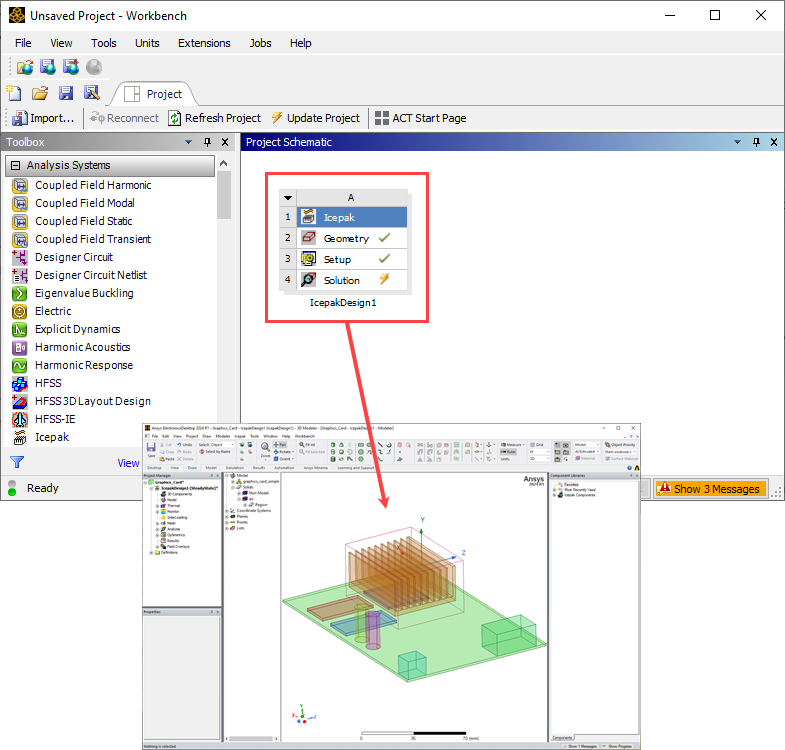The height and width of the screenshot is (750, 785).
Task: Select the Solution cell icon
Action: coord(308,280)
